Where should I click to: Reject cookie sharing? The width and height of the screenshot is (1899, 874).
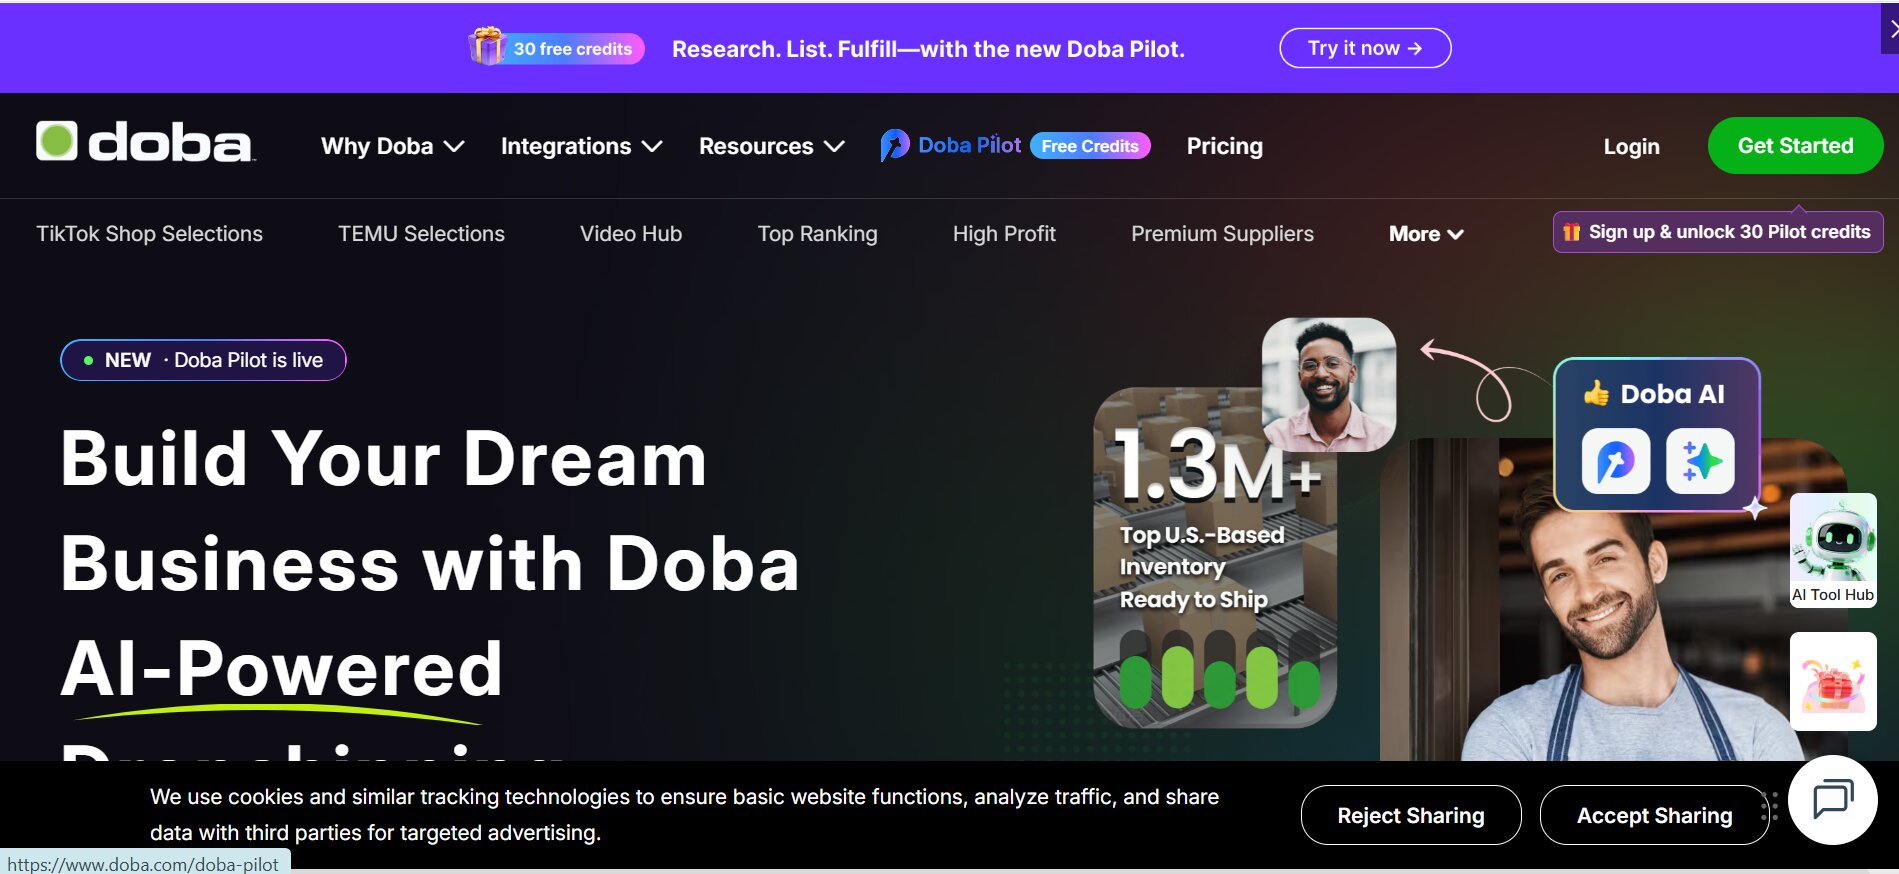[x=1411, y=815]
